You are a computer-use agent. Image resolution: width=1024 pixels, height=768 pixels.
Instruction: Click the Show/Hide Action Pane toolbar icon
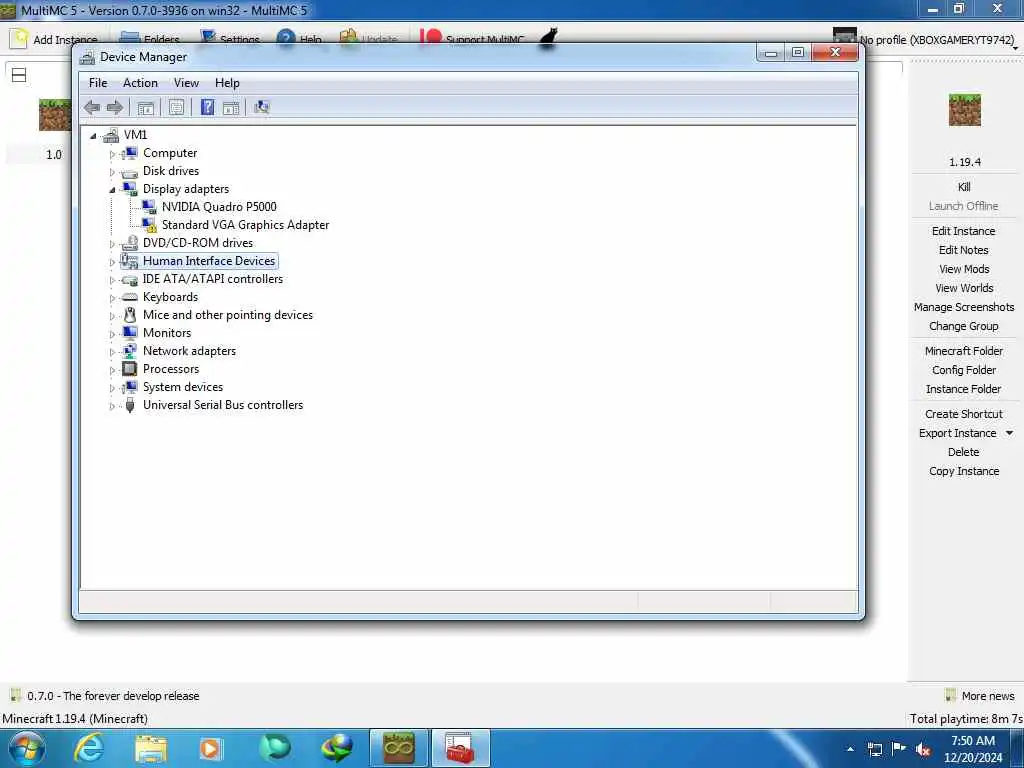[231, 108]
